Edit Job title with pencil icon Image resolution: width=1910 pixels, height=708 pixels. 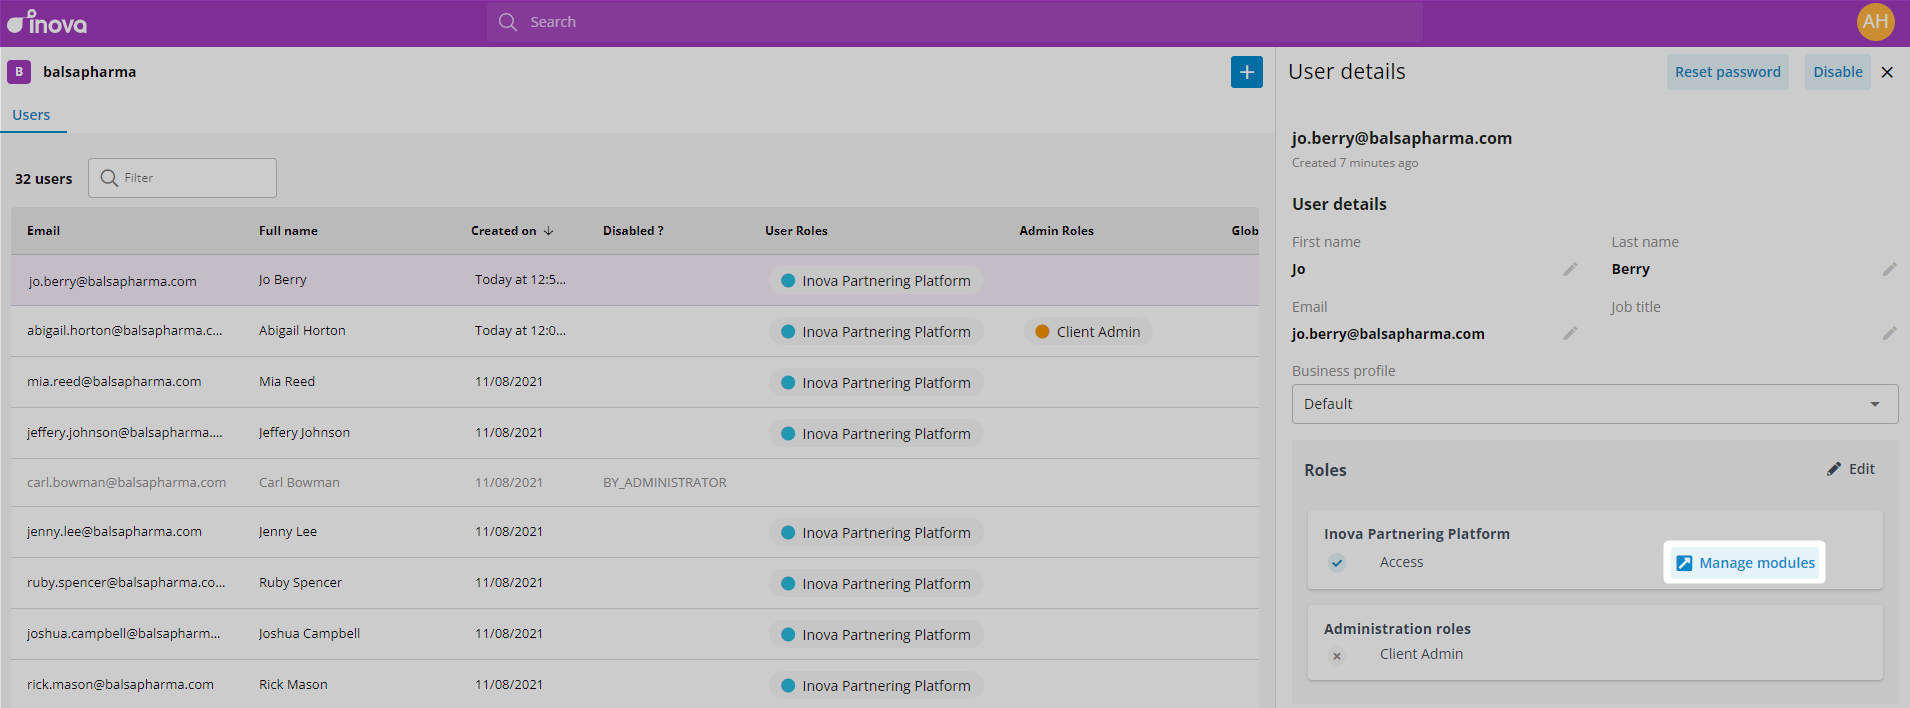(x=1889, y=333)
